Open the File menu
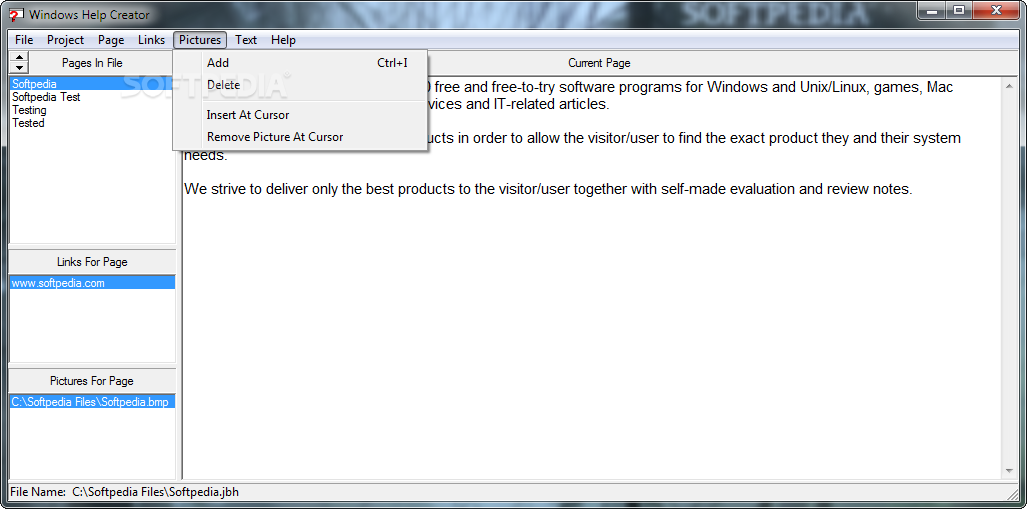 coord(24,40)
